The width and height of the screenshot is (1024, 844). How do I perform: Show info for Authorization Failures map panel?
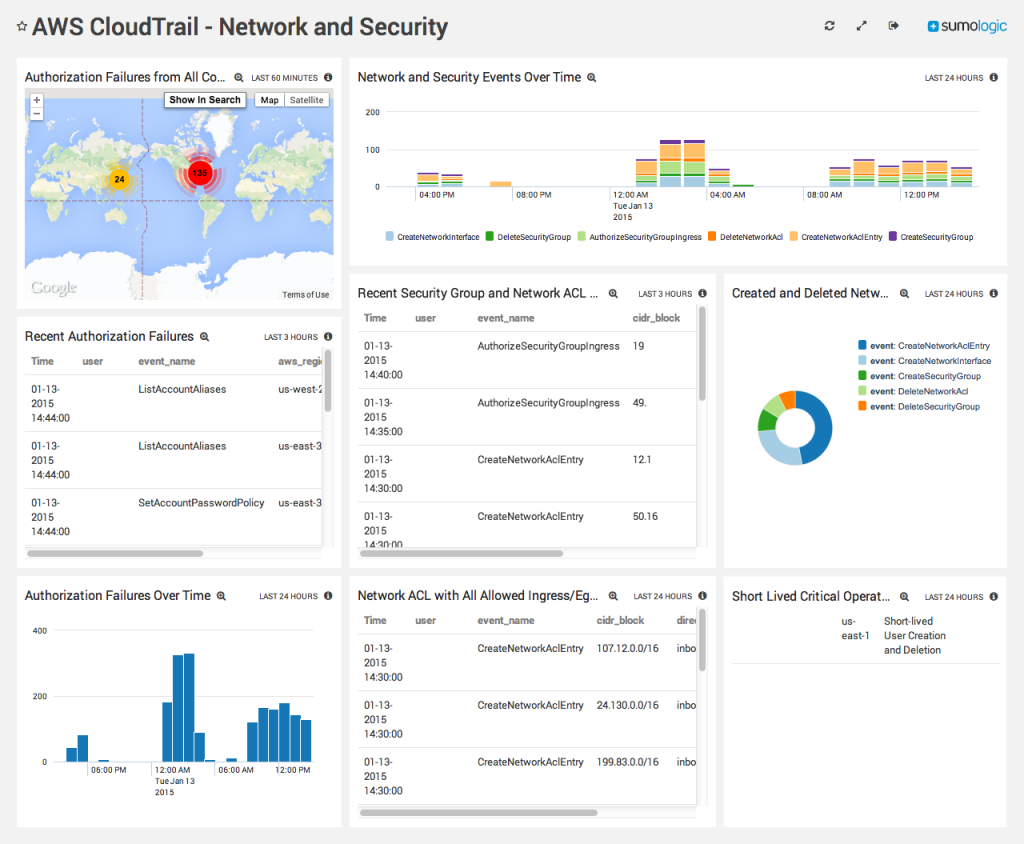328,77
